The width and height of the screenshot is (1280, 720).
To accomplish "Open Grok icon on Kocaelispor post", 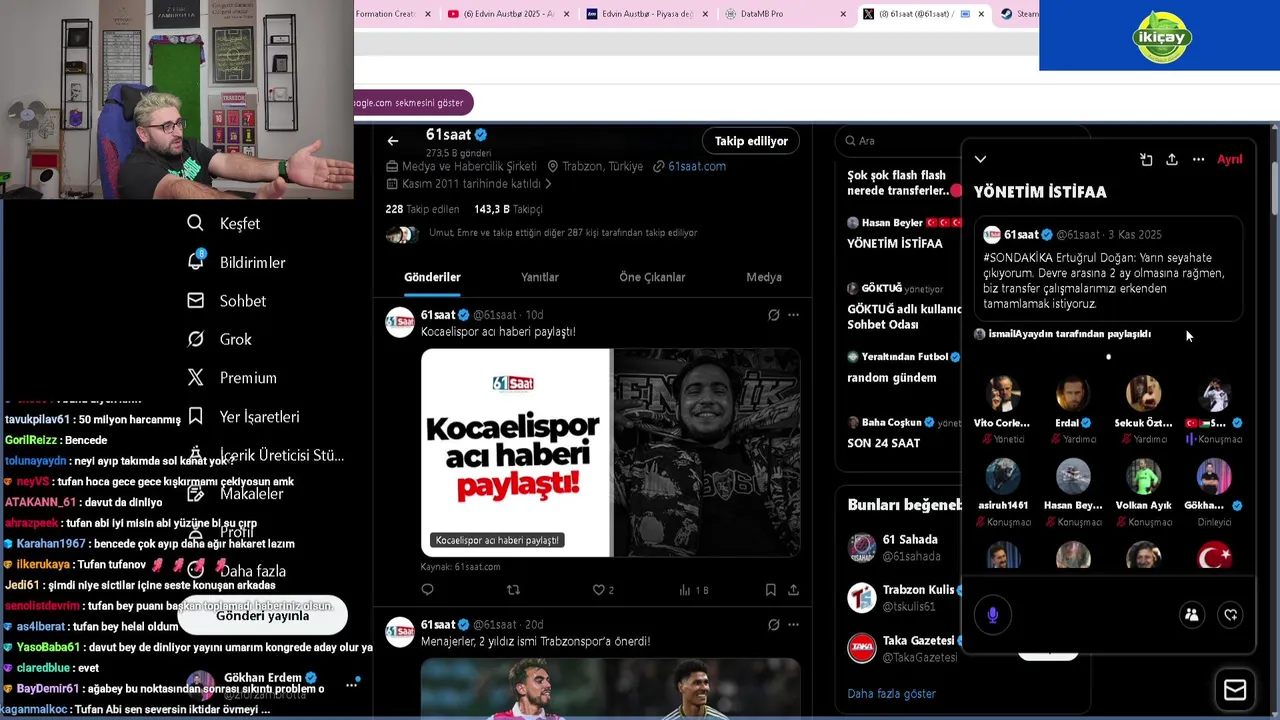I will [773, 315].
